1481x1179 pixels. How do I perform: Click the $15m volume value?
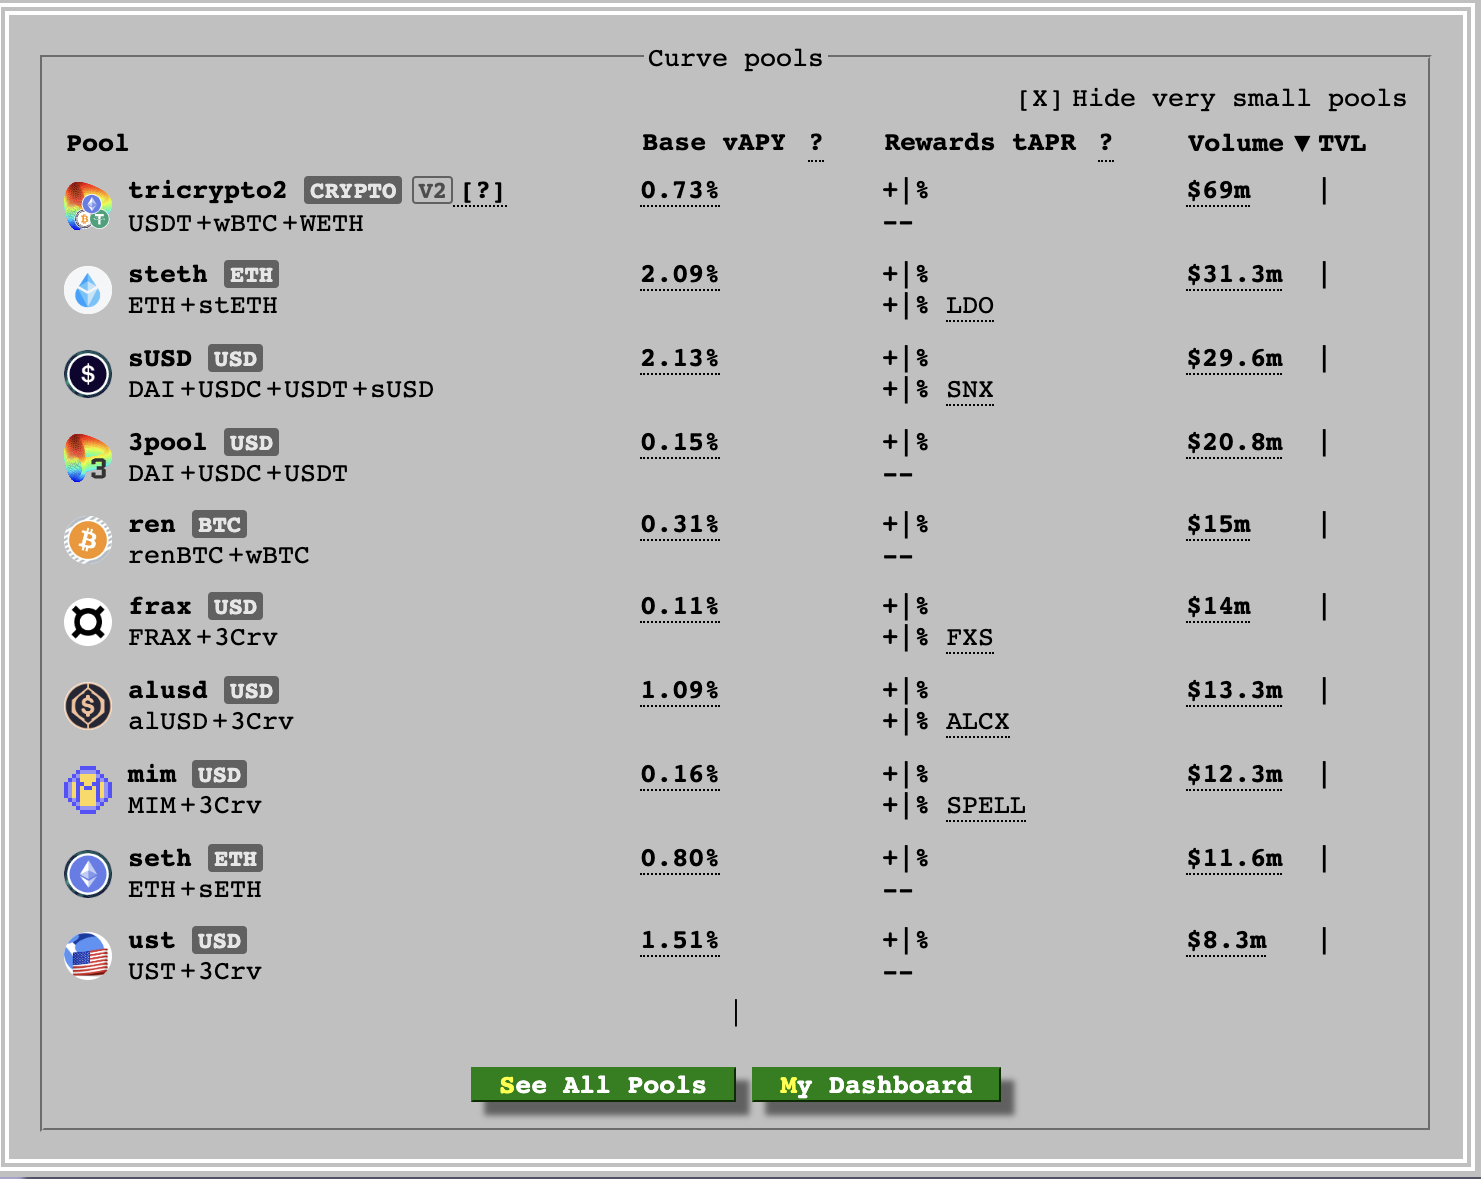(1219, 524)
